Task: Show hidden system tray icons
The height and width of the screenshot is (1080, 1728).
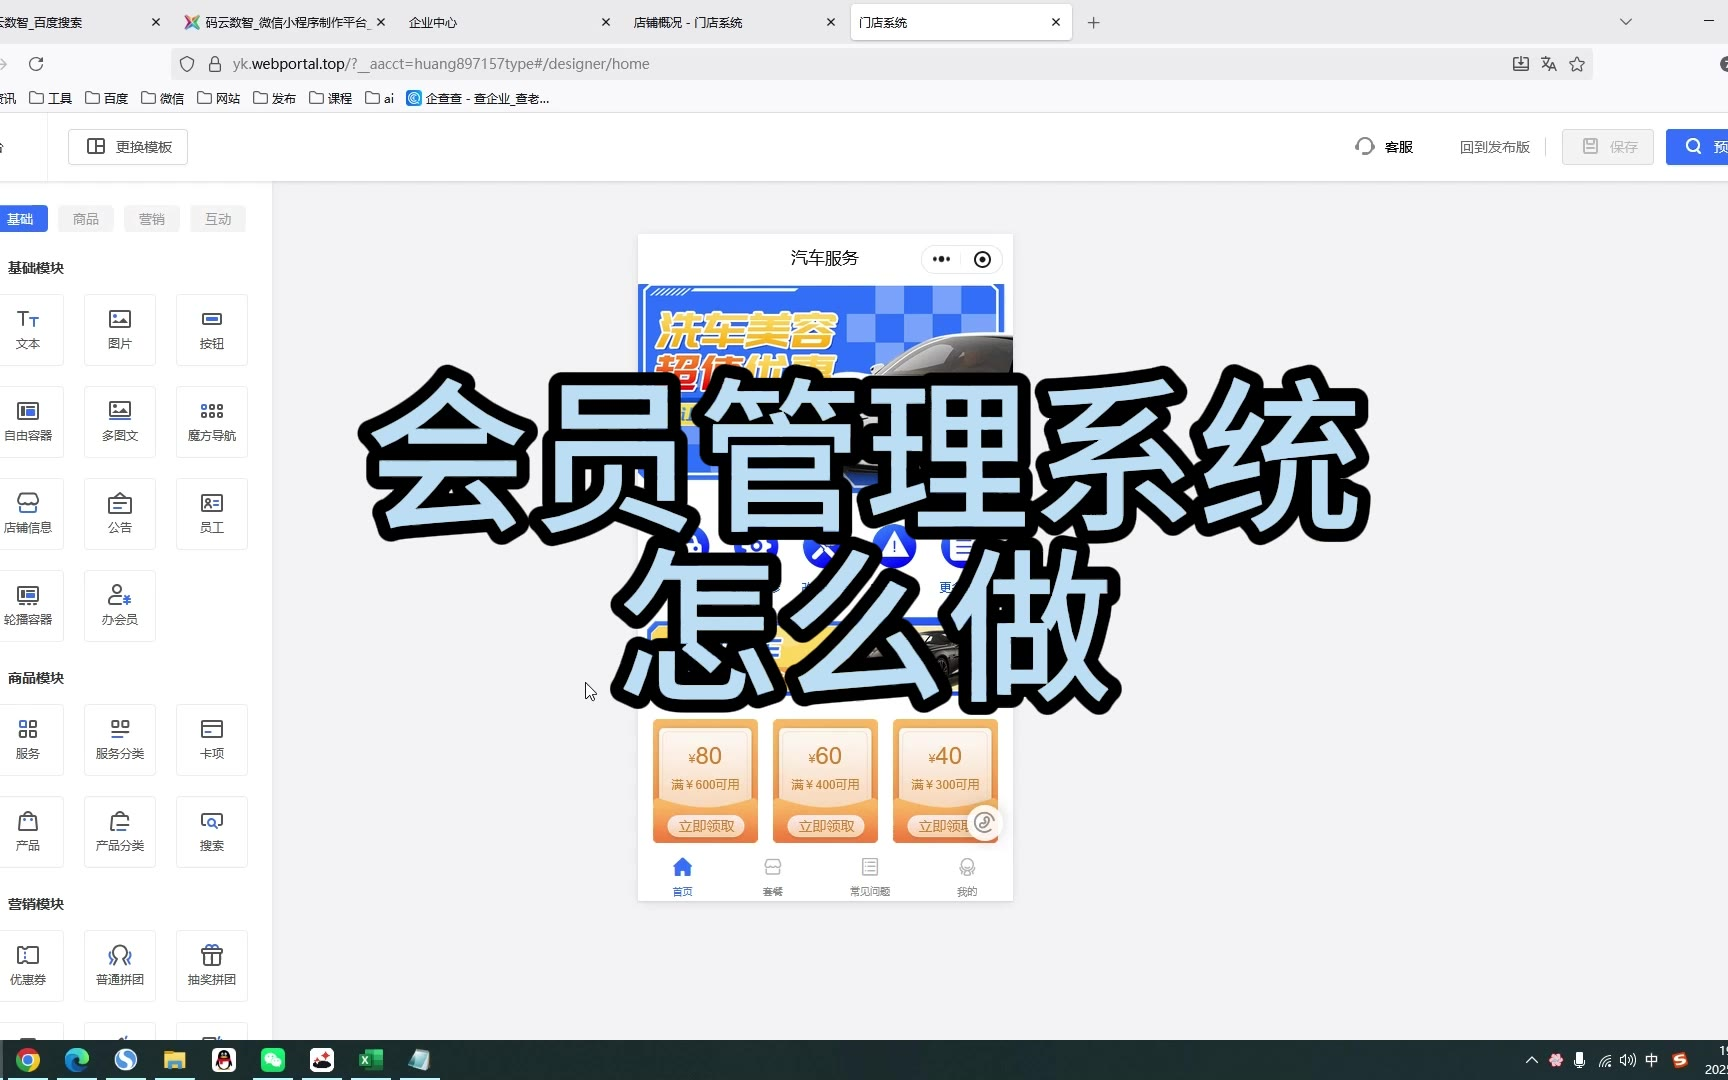Action: tap(1531, 1060)
